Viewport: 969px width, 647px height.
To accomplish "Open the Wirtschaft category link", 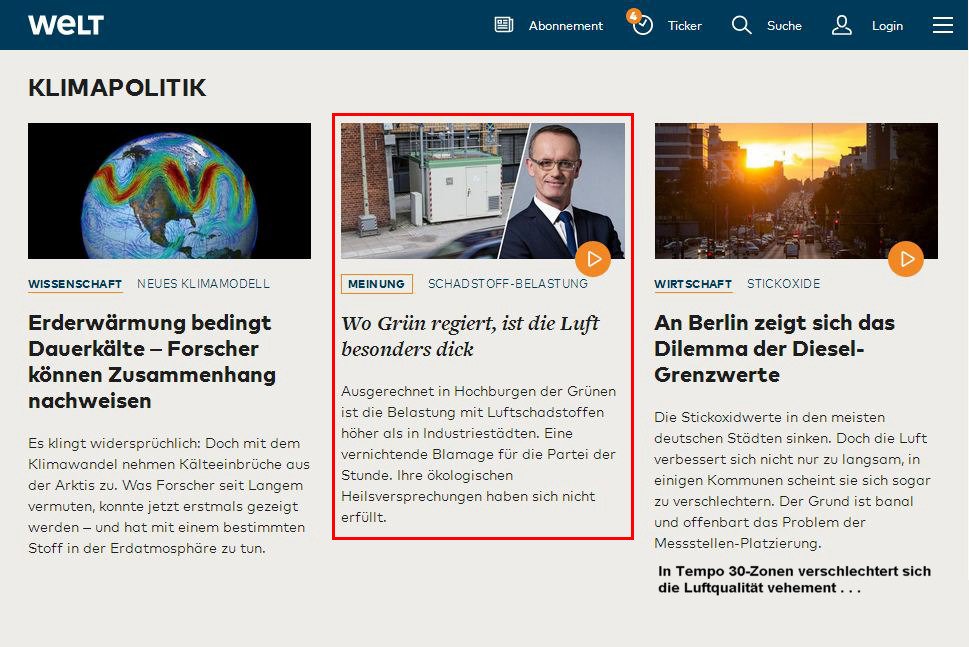I will (x=693, y=284).
